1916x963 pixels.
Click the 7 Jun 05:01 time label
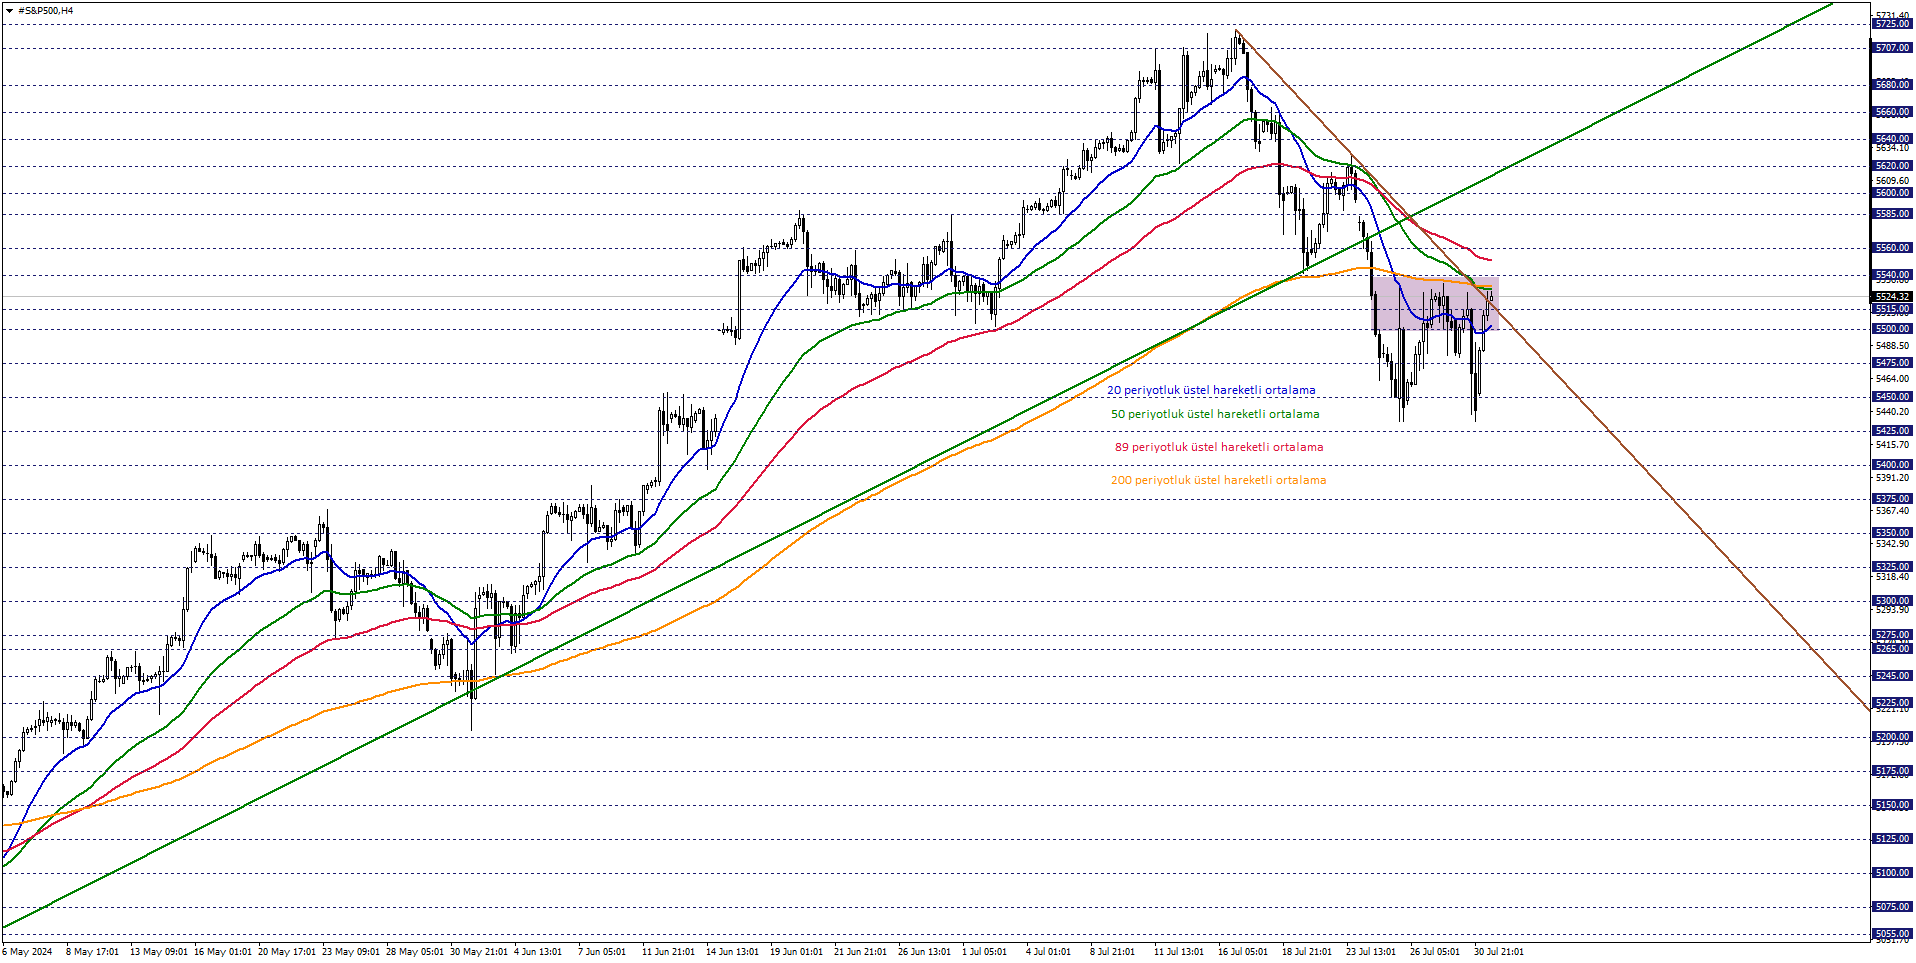point(602,952)
